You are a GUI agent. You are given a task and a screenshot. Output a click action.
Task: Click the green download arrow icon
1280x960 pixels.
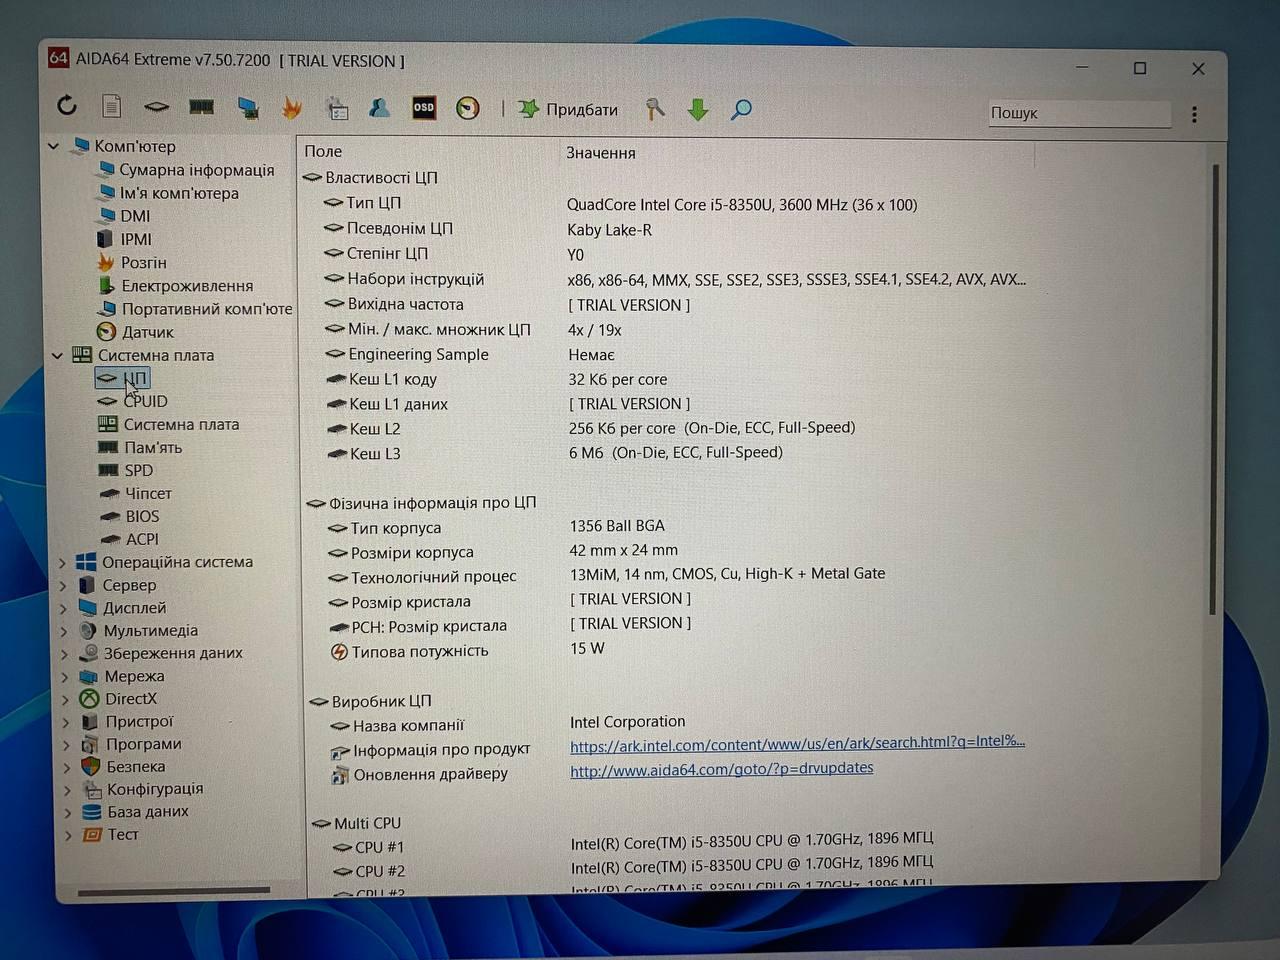click(x=698, y=110)
